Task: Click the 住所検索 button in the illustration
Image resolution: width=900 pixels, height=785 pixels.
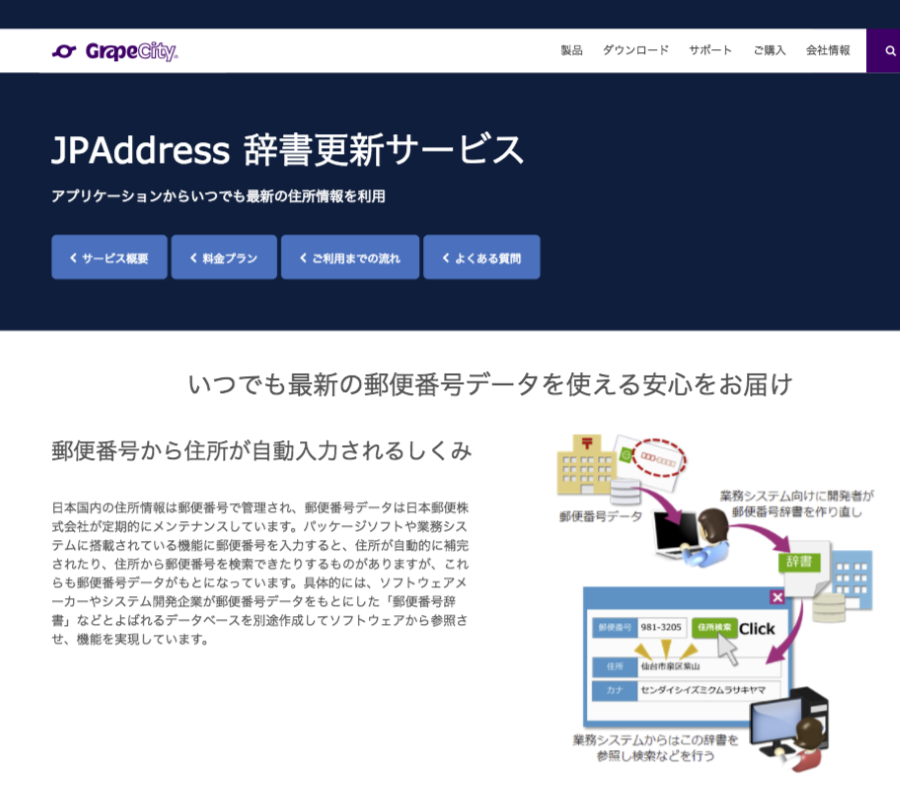Action: click(714, 628)
